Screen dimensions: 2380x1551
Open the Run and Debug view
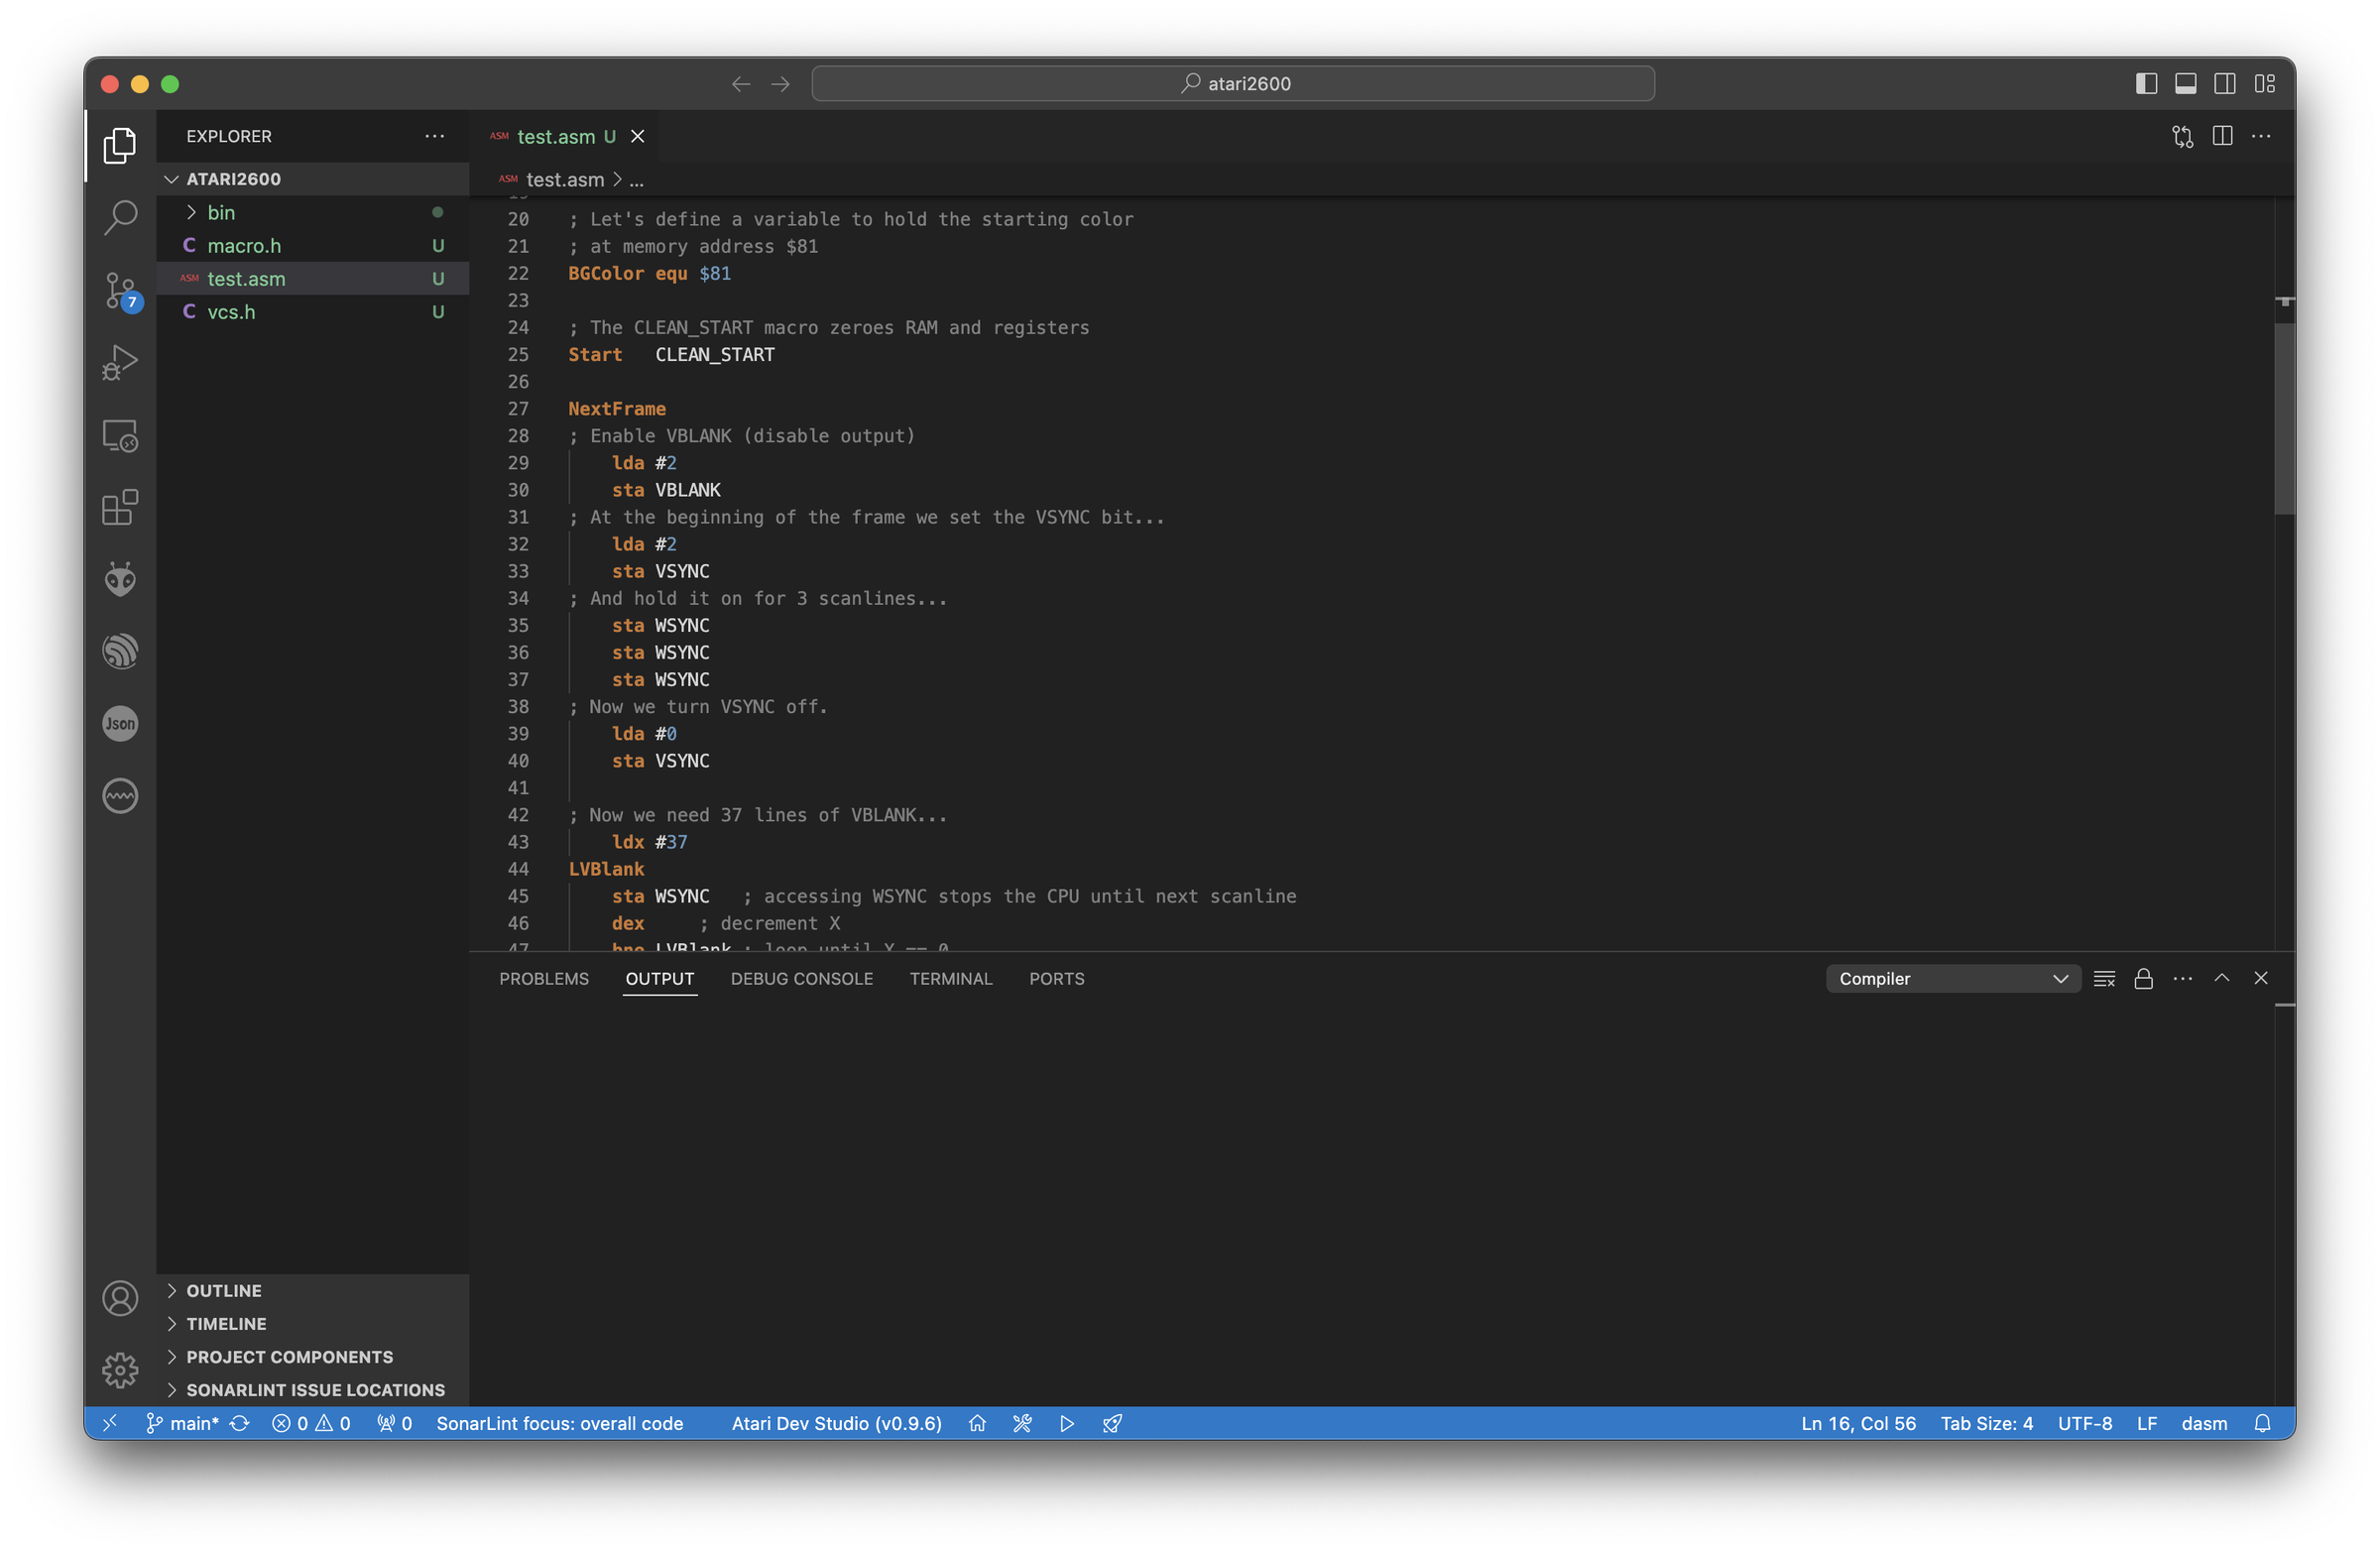coord(120,362)
